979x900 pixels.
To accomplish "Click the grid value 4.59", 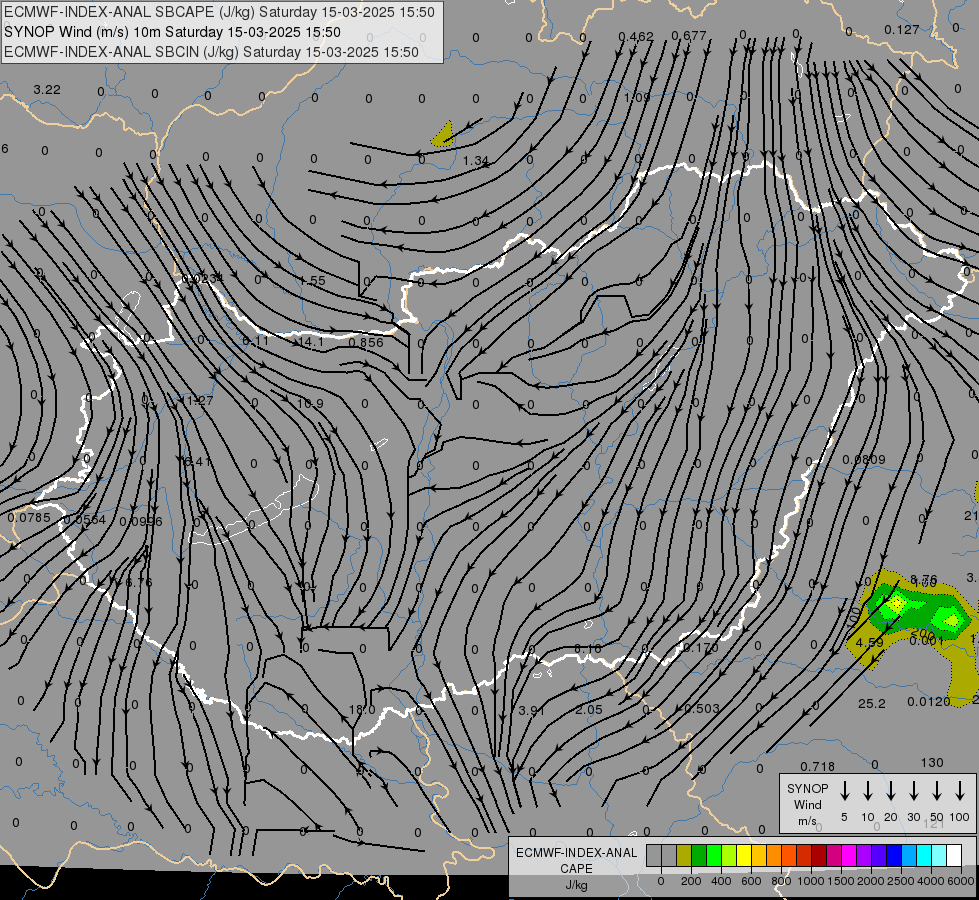I will click(870, 642).
